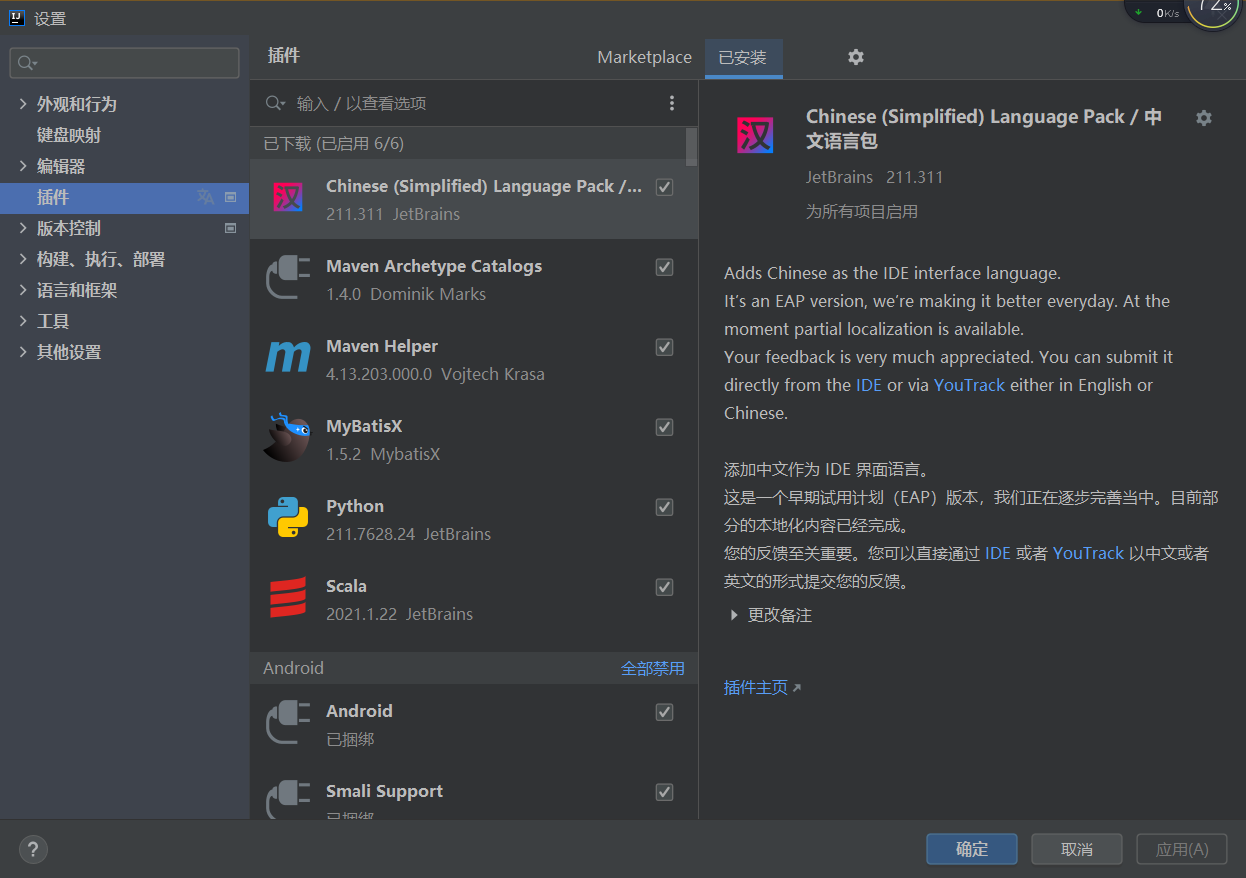1246x878 pixels.
Task: Switch to the 已安装 tab
Action: tap(743, 57)
